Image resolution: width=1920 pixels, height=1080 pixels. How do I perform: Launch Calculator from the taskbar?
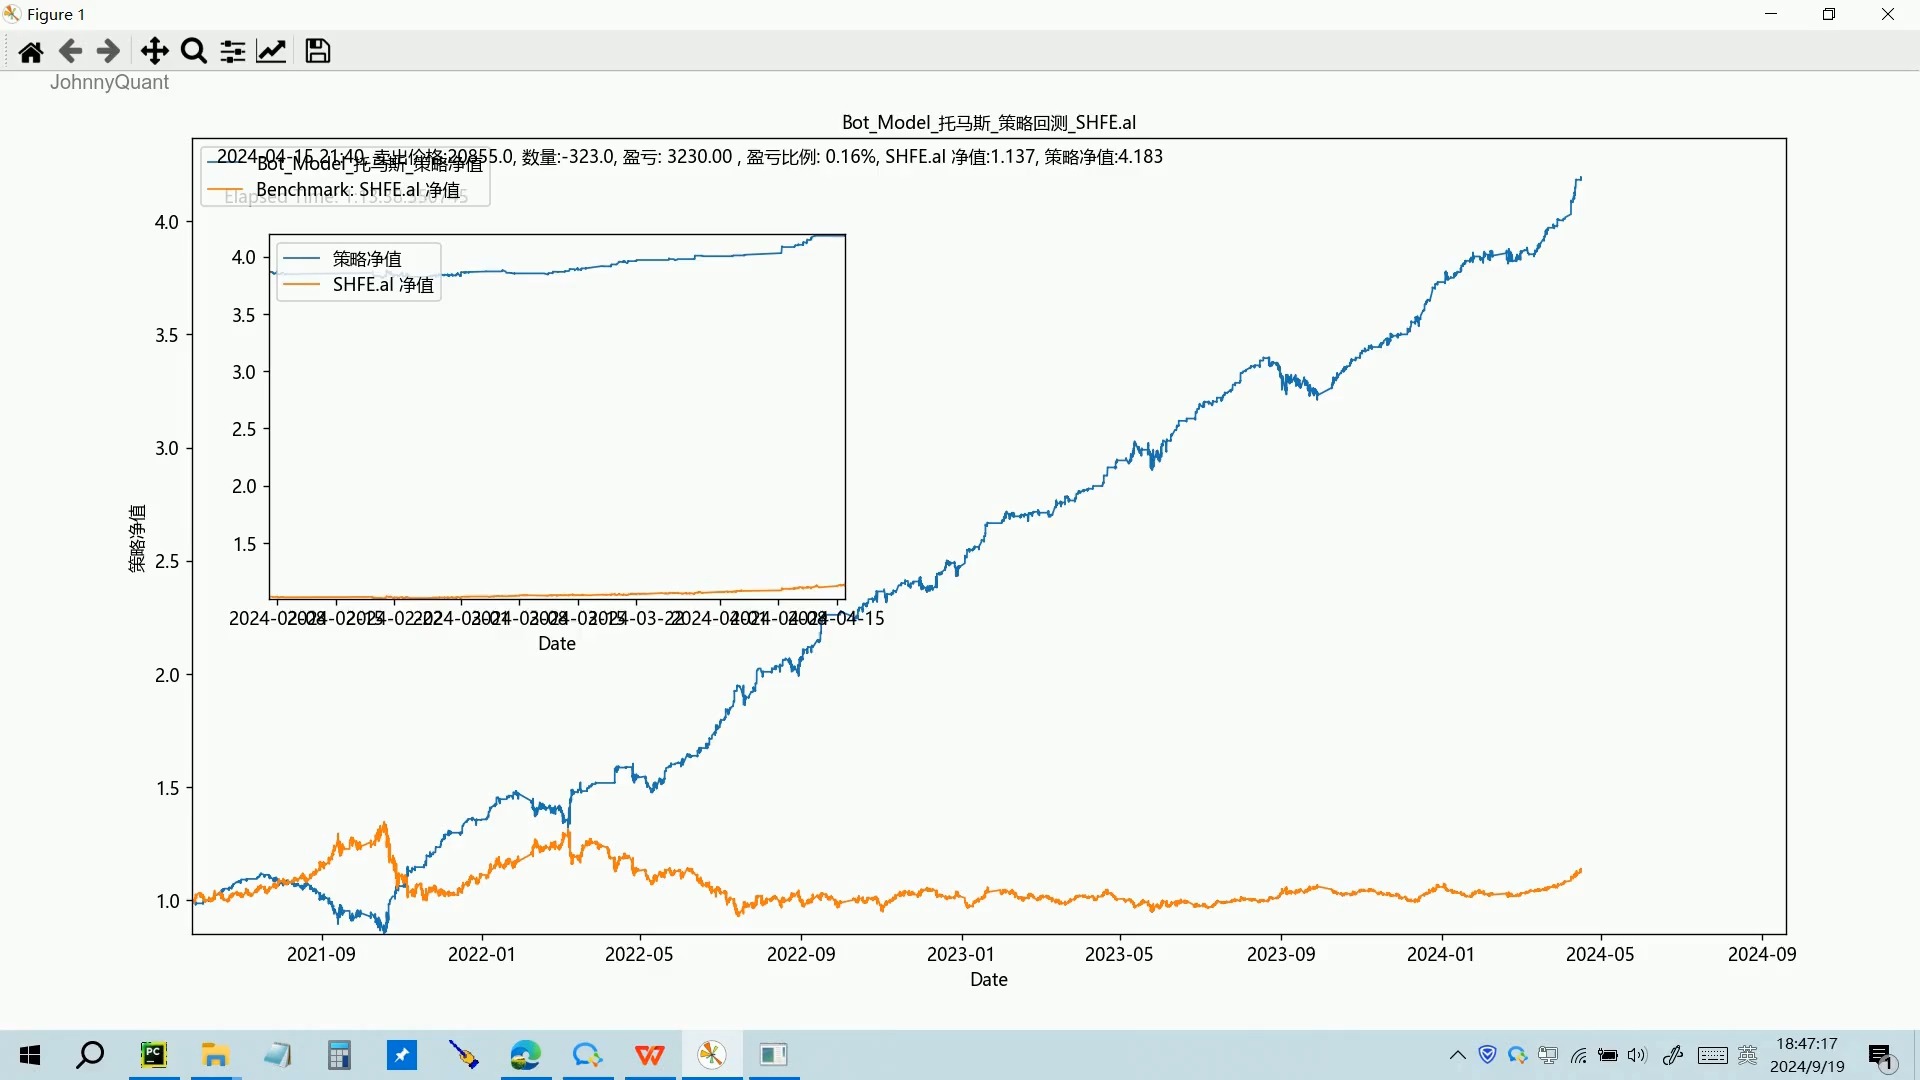(340, 1055)
